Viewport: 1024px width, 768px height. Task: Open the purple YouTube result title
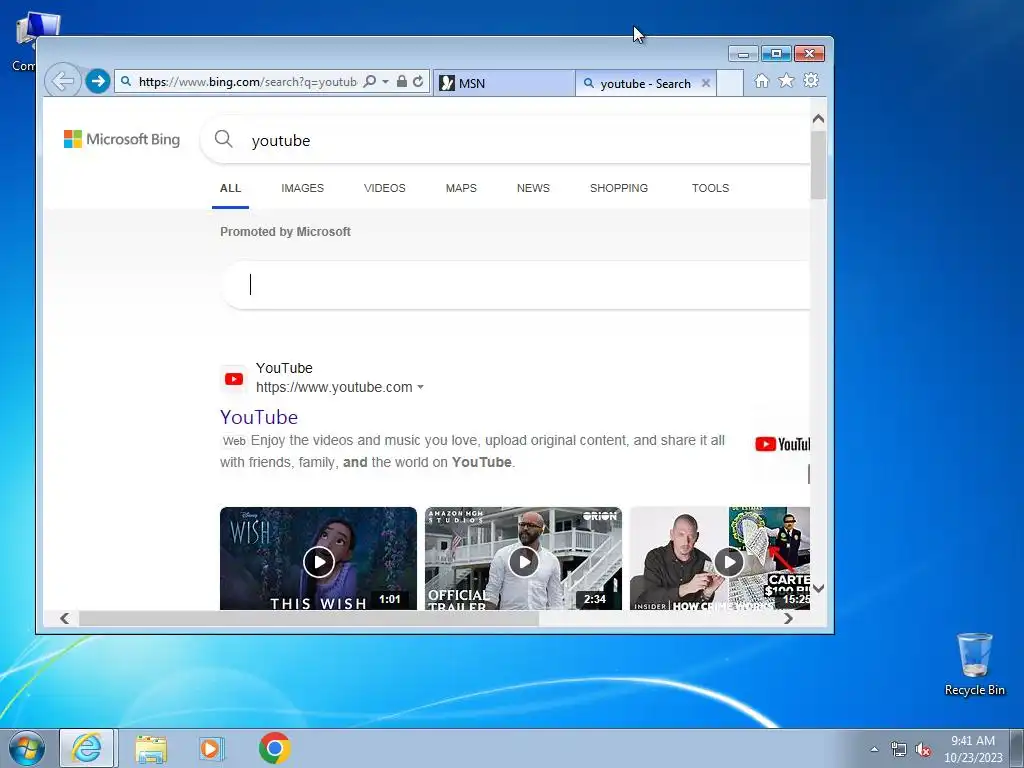click(x=259, y=417)
